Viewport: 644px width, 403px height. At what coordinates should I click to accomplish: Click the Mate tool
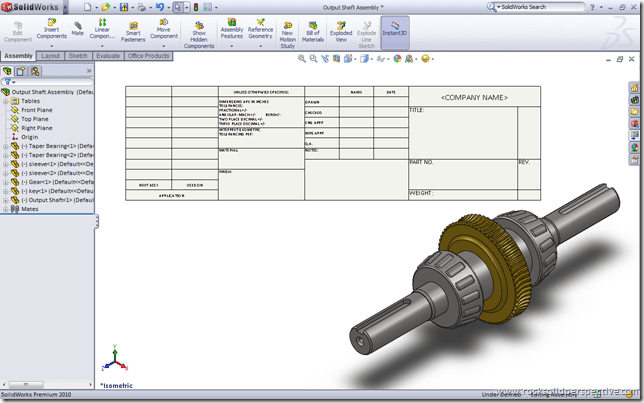(78, 29)
